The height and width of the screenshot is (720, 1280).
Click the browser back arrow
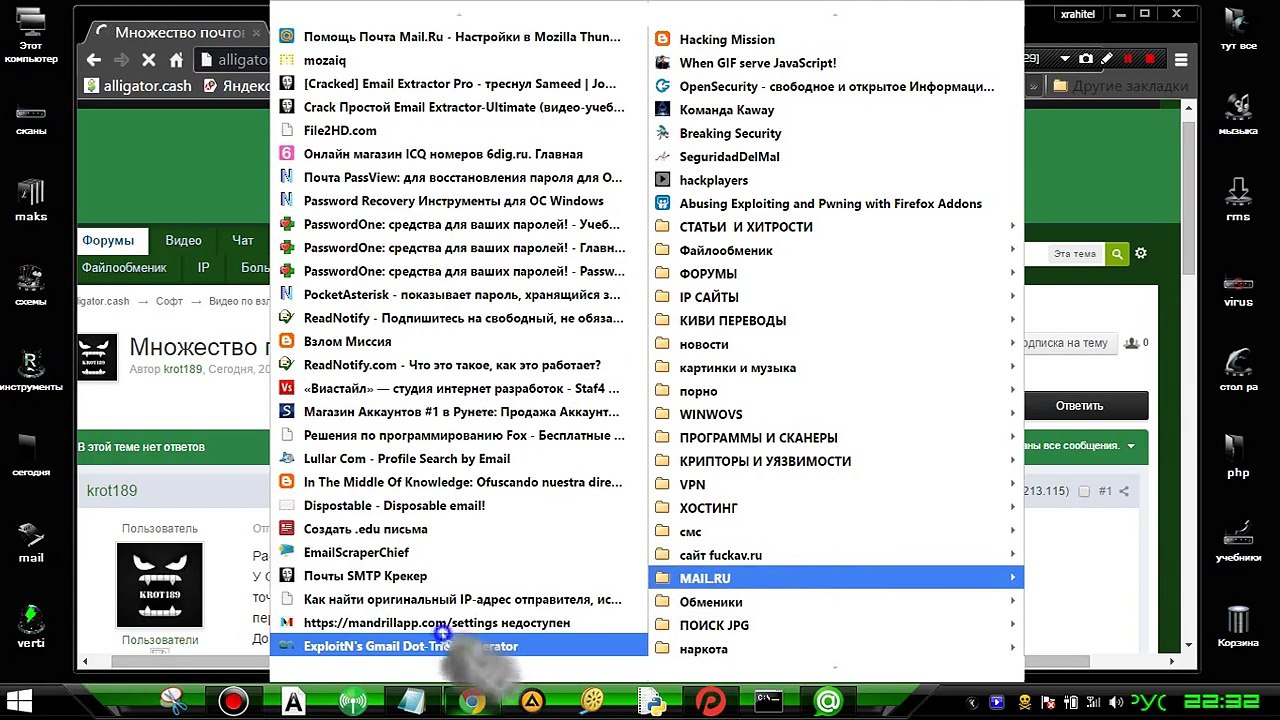click(x=94, y=60)
